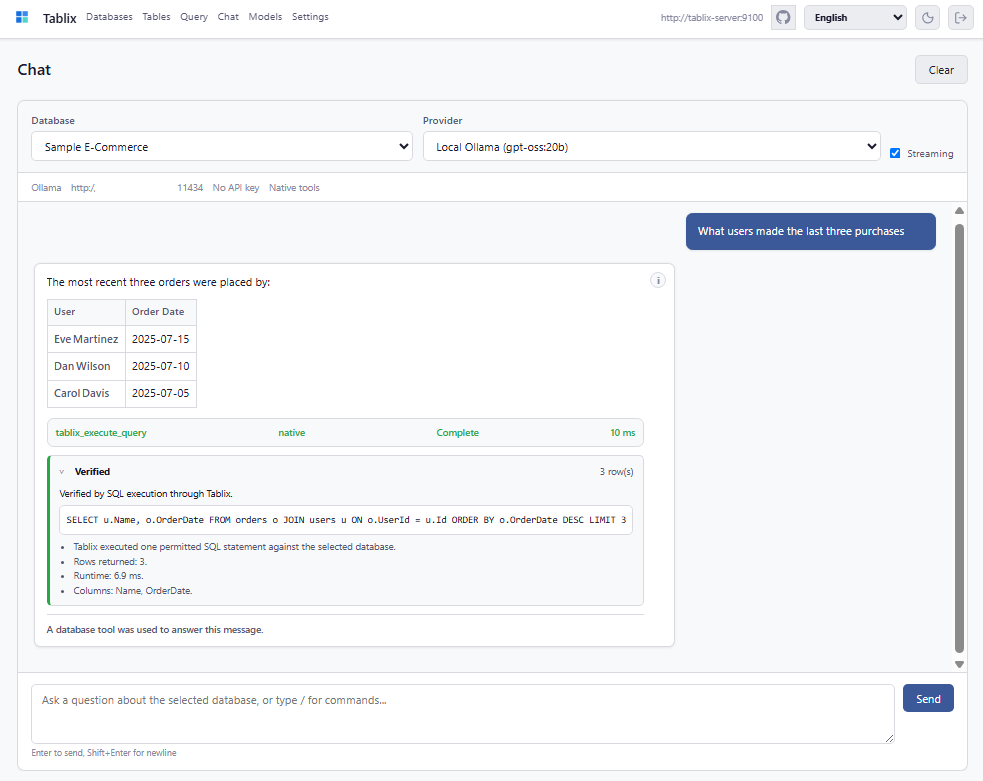Open the Database dropdown

pos(222,147)
